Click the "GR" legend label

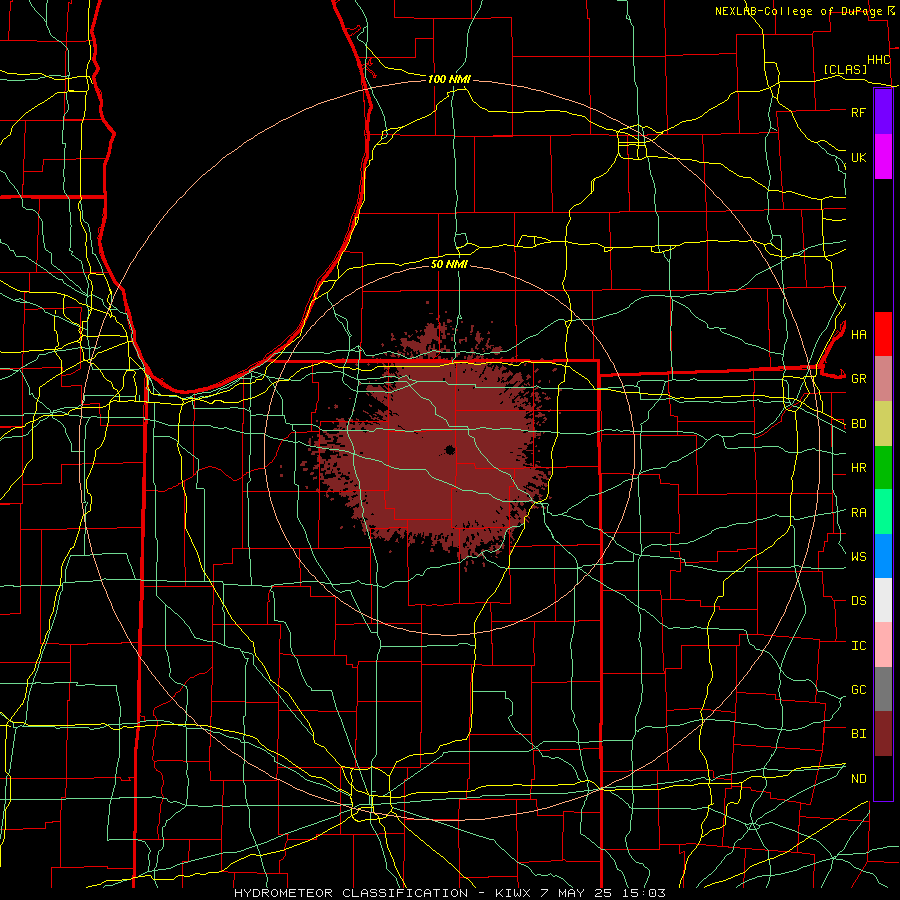858,379
